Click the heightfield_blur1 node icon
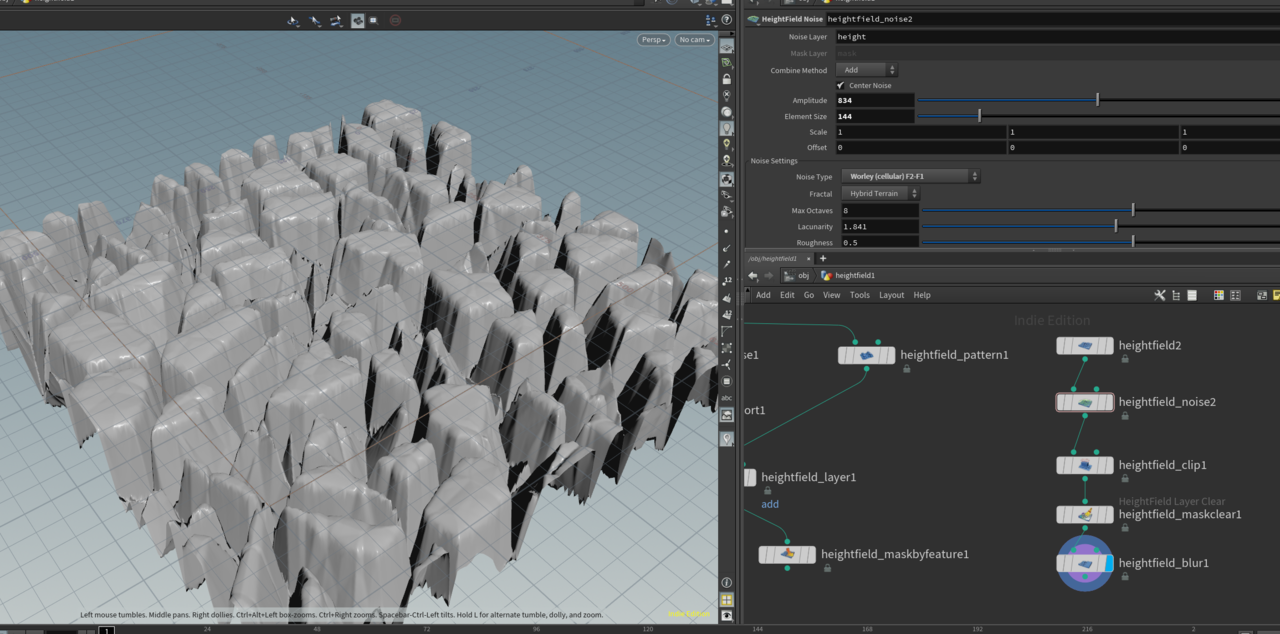The height and width of the screenshot is (634, 1280). pyautogui.click(x=1085, y=562)
